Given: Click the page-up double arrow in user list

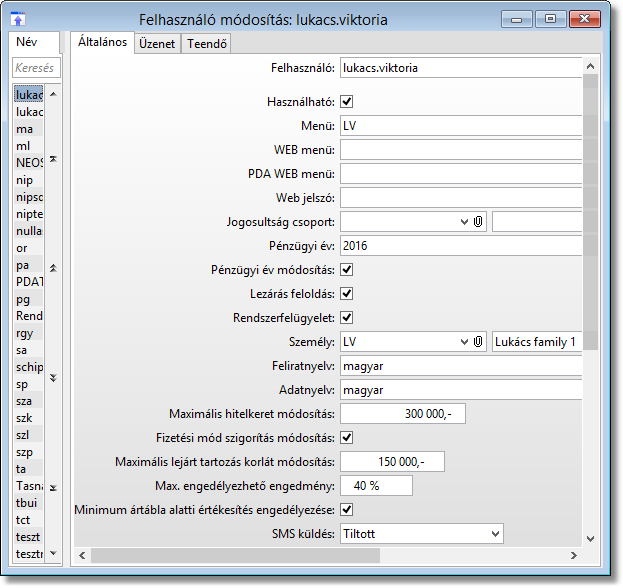Looking at the screenshot, I should [53, 269].
